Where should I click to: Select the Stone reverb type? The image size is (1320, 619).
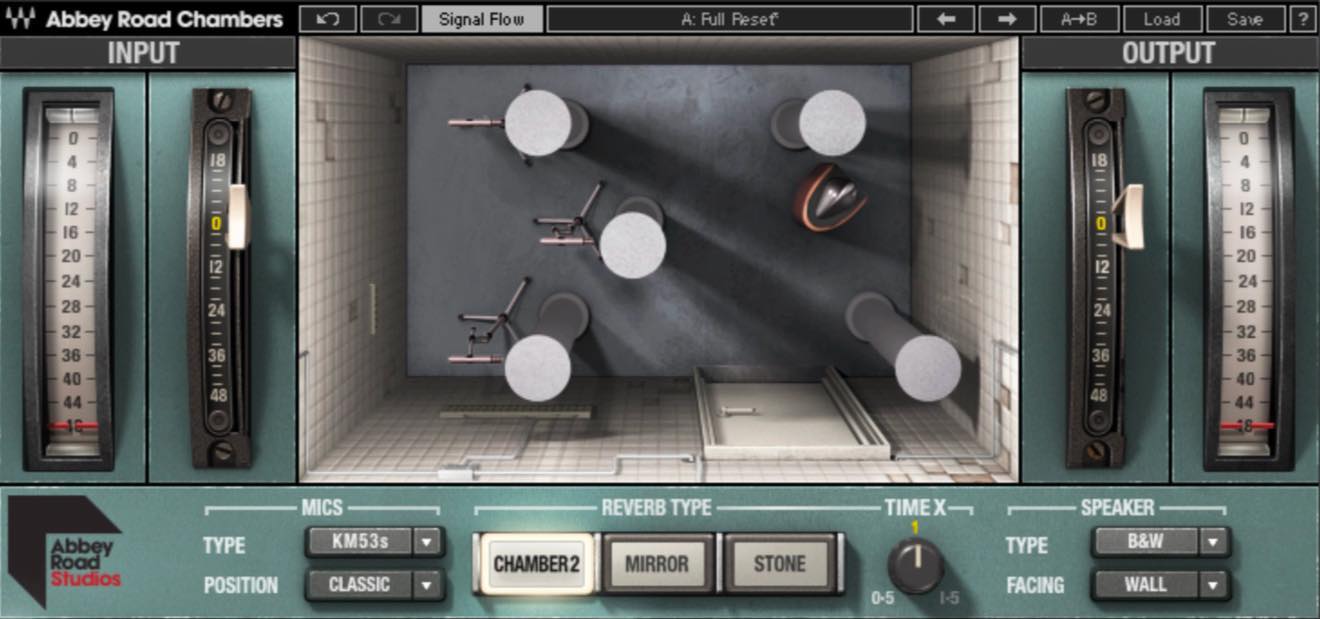[x=779, y=564]
